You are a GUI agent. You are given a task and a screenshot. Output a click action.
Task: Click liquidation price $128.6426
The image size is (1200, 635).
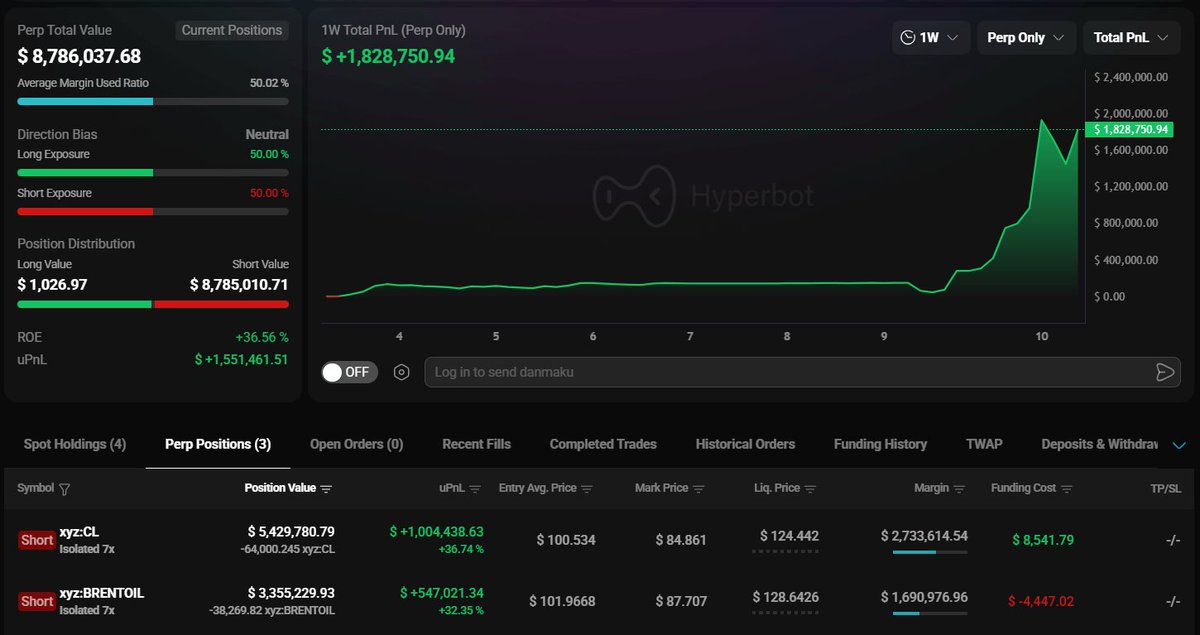[785, 597]
